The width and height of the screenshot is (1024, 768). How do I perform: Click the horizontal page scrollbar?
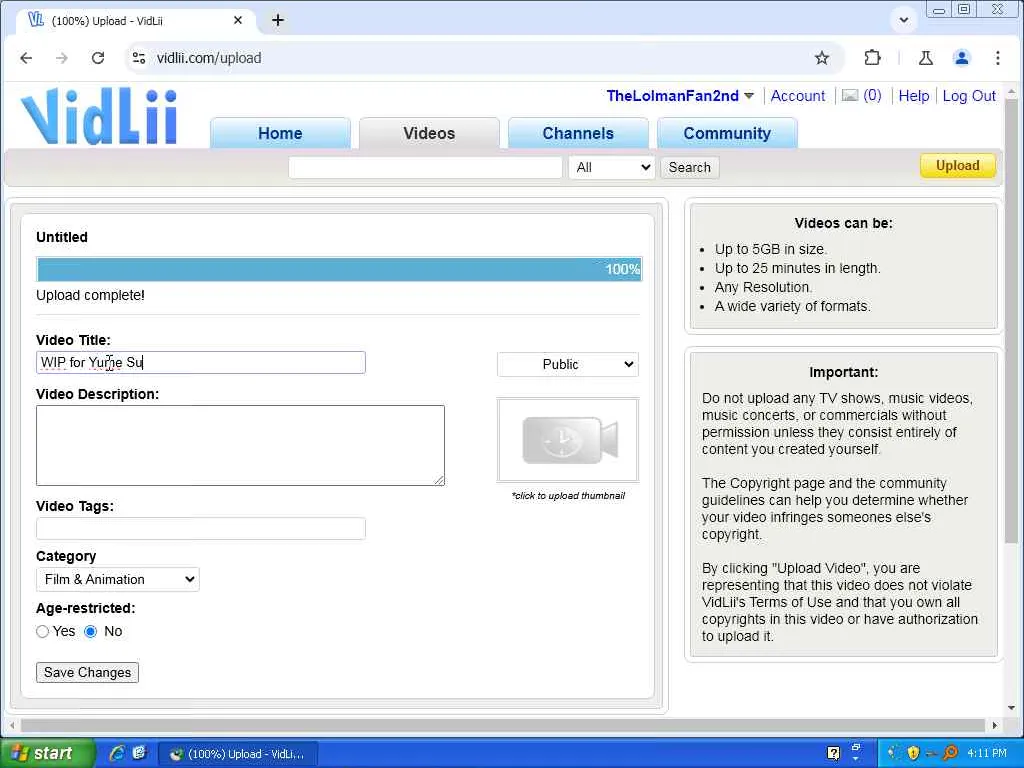(x=503, y=725)
